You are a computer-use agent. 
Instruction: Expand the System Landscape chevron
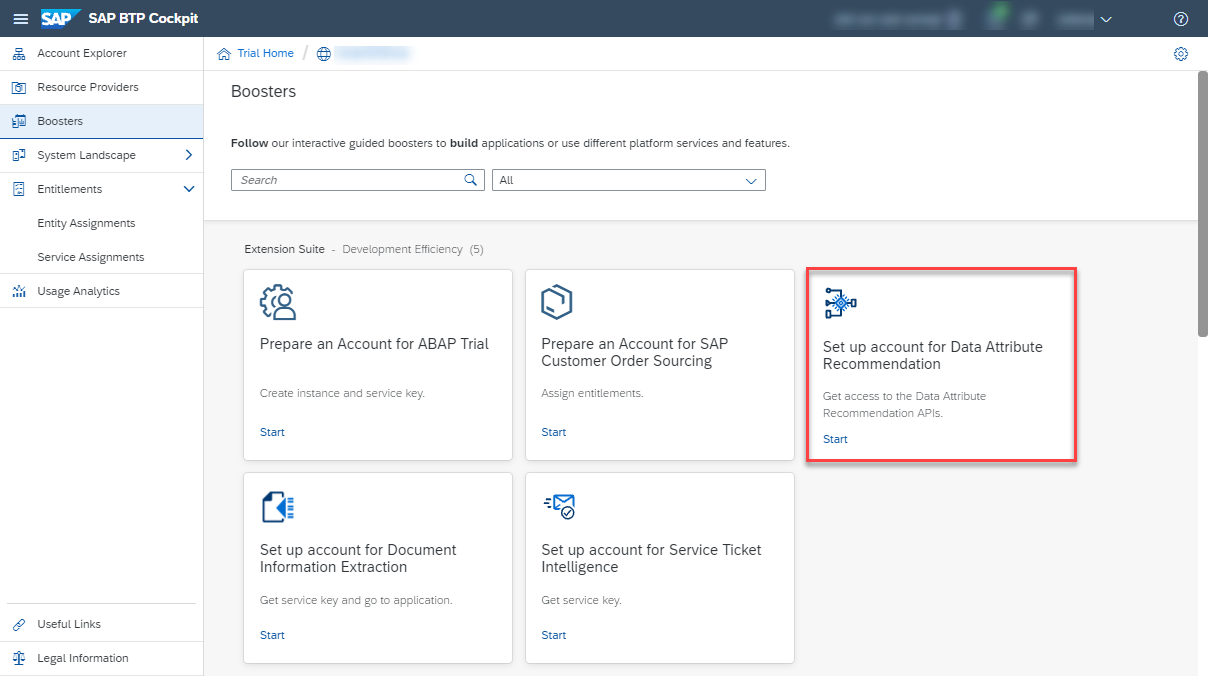click(188, 155)
